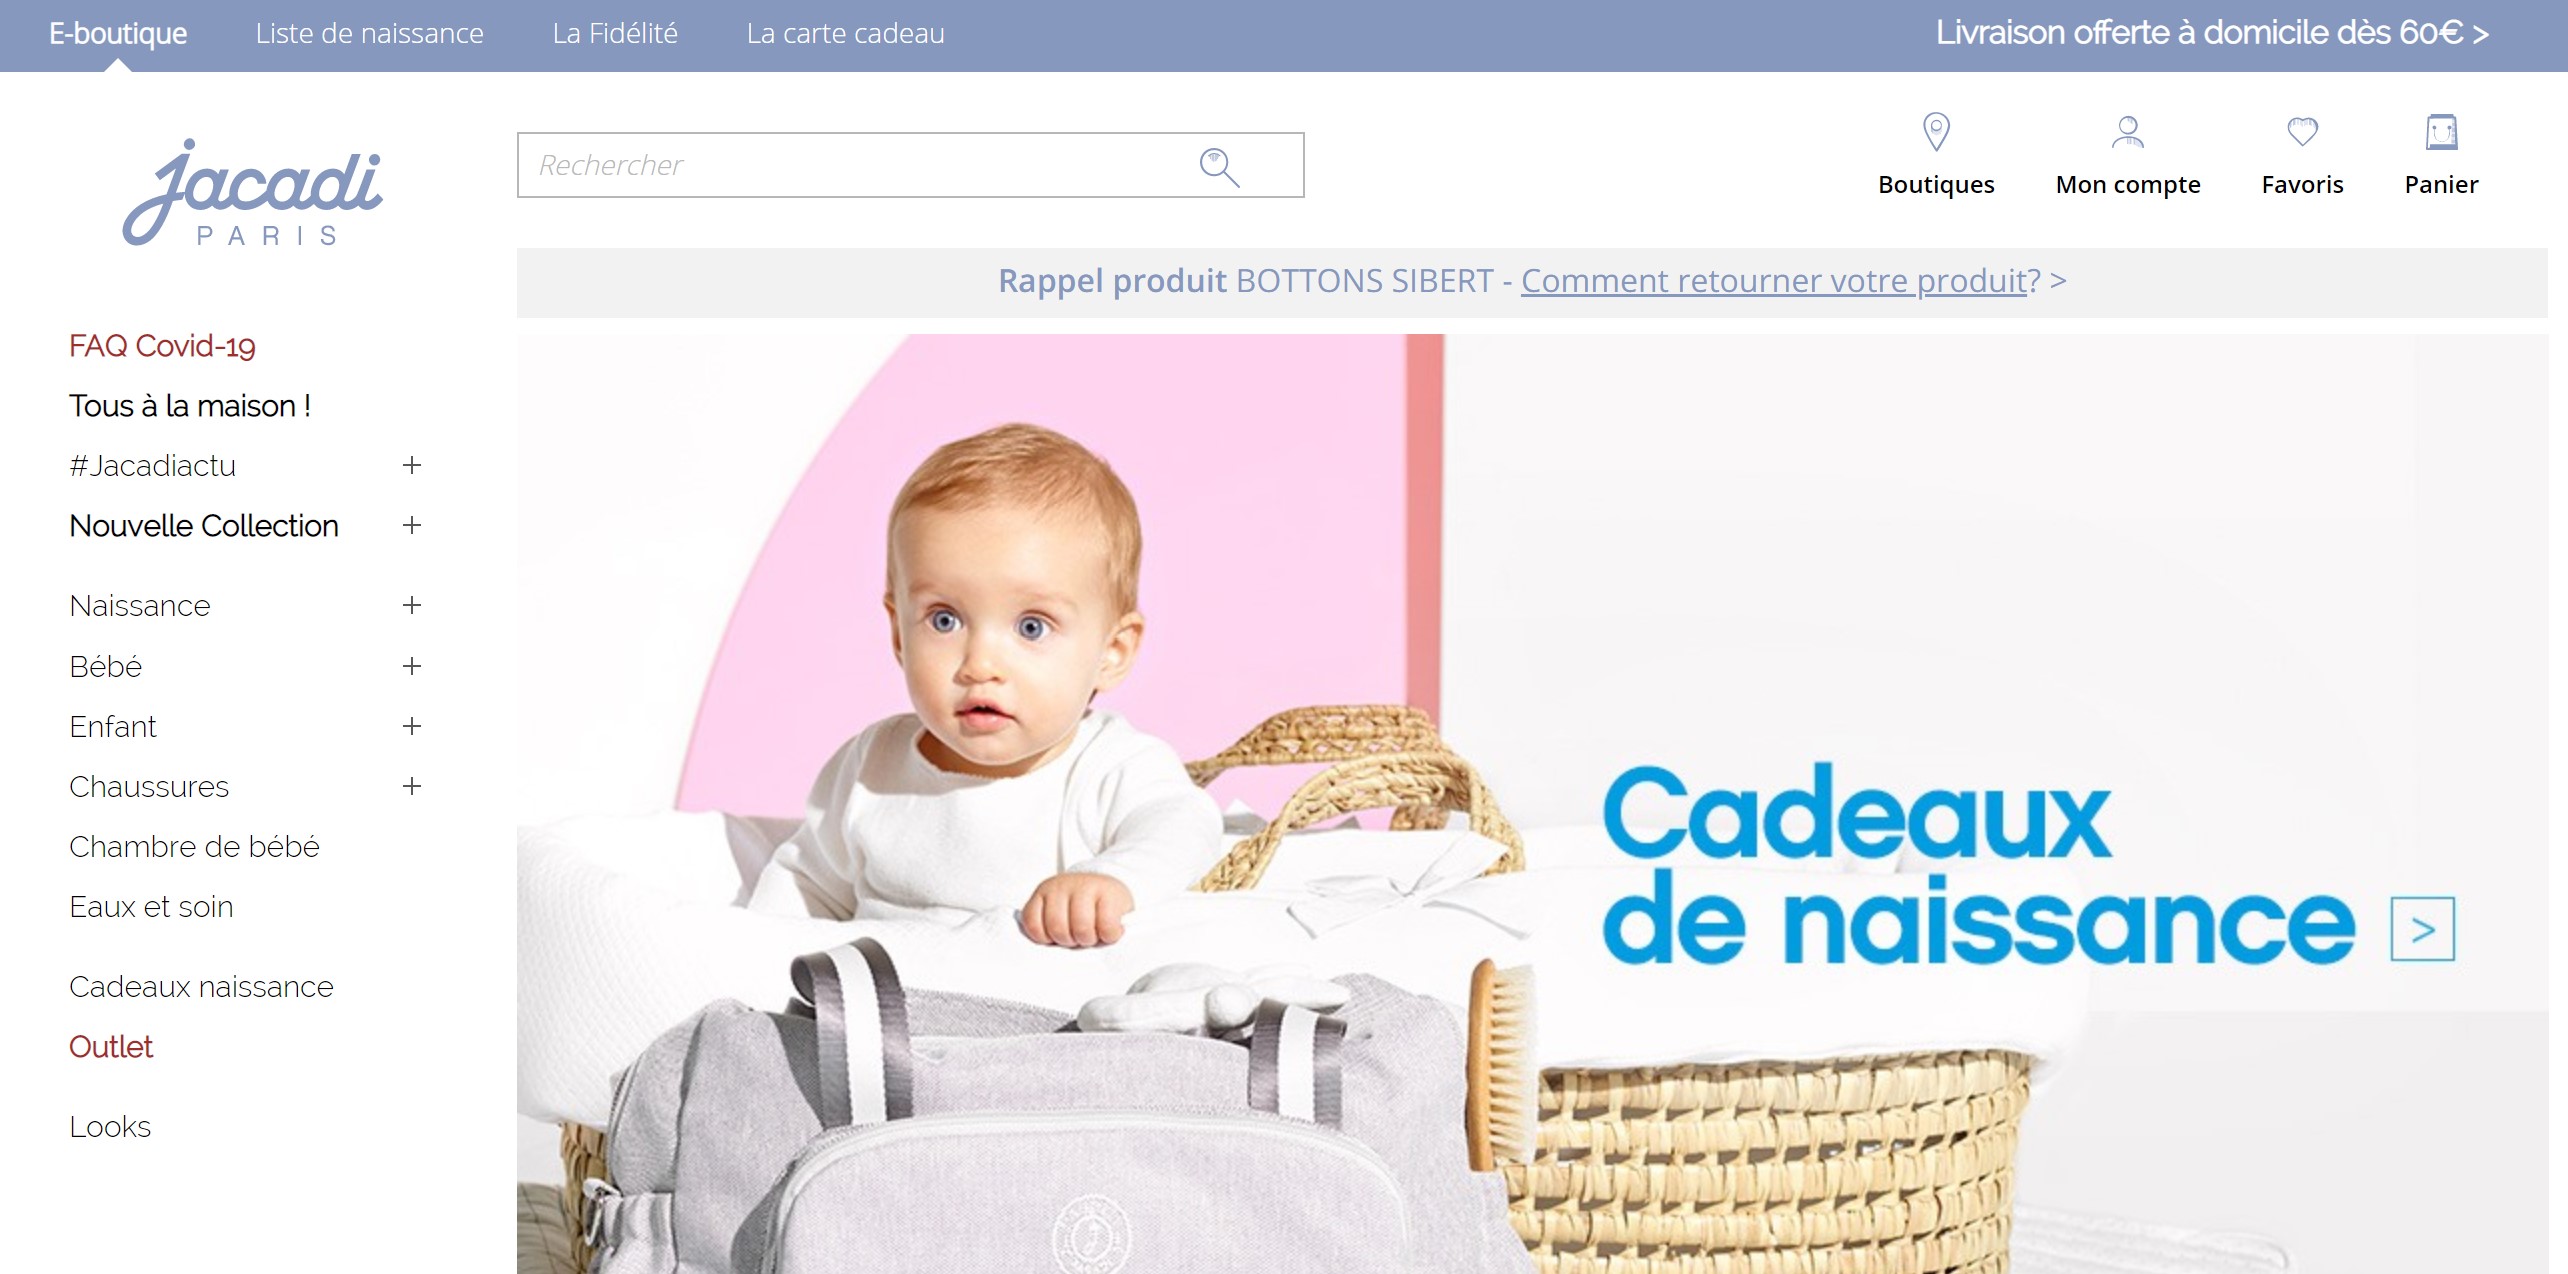Open the Panier shopping bag icon
This screenshot has height=1274, width=2568.
click(x=2441, y=132)
